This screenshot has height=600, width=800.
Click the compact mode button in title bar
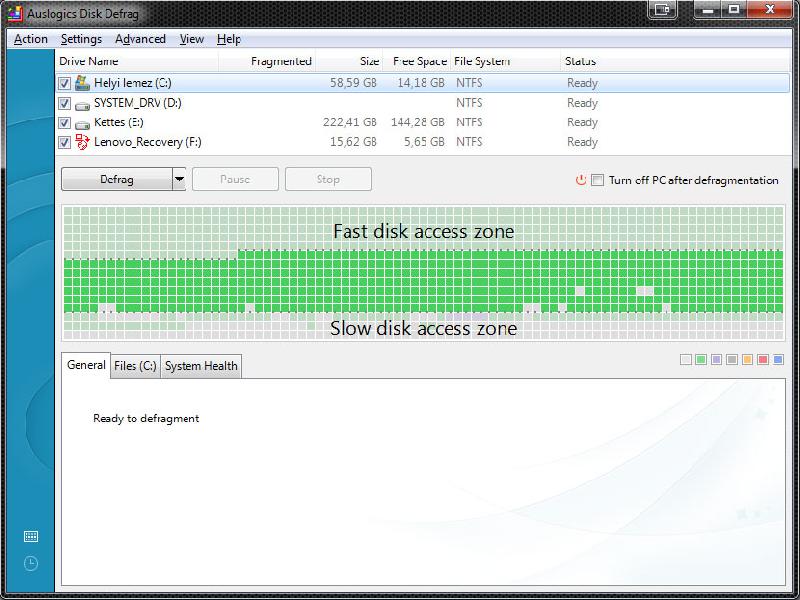click(662, 10)
